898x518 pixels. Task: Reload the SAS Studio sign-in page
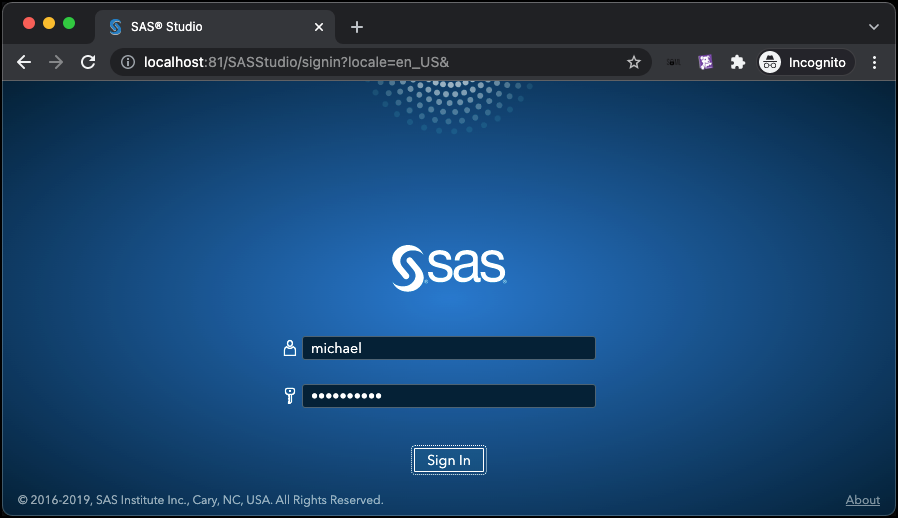pyautogui.click(x=88, y=62)
